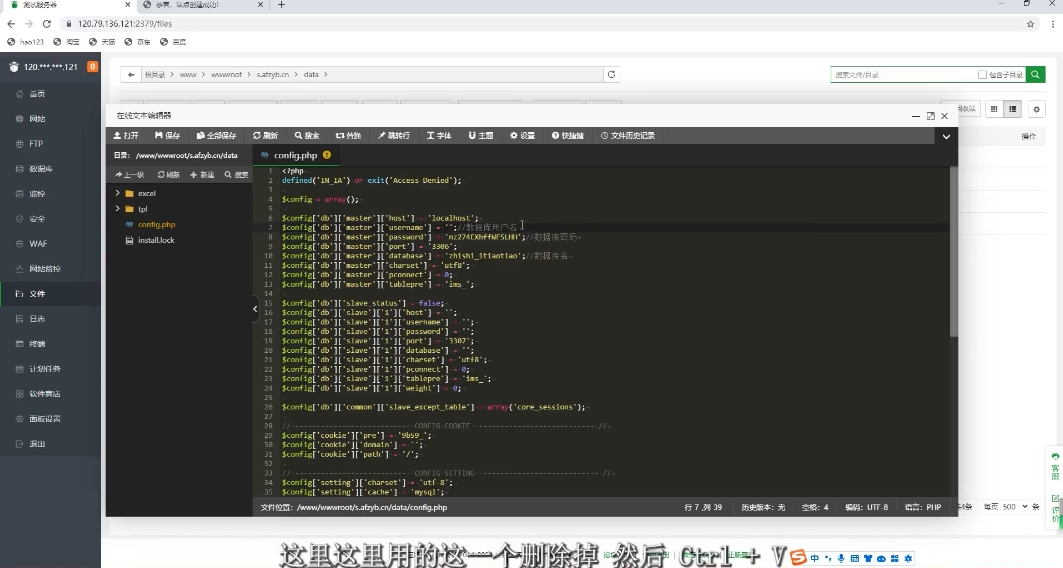Open 替换 replace tool
The width and height of the screenshot is (1063, 568).
click(348, 136)
